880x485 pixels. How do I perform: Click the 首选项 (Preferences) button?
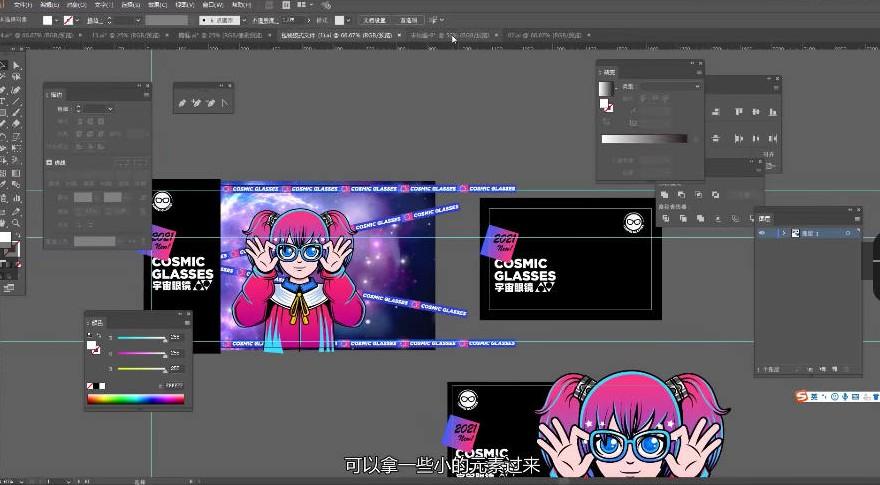point(409,20)
